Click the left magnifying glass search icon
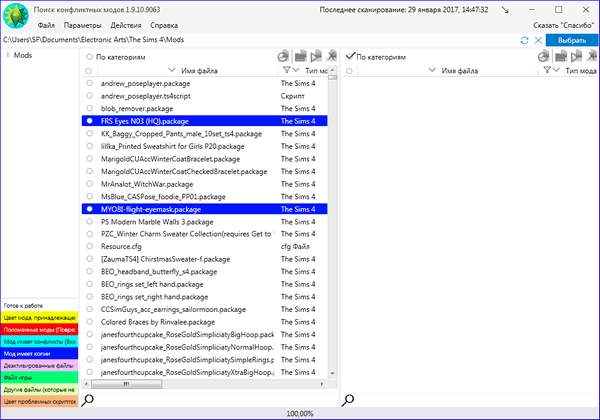This screenshot has height=420, width=600. pyautogui.click(x=88, y=400)
